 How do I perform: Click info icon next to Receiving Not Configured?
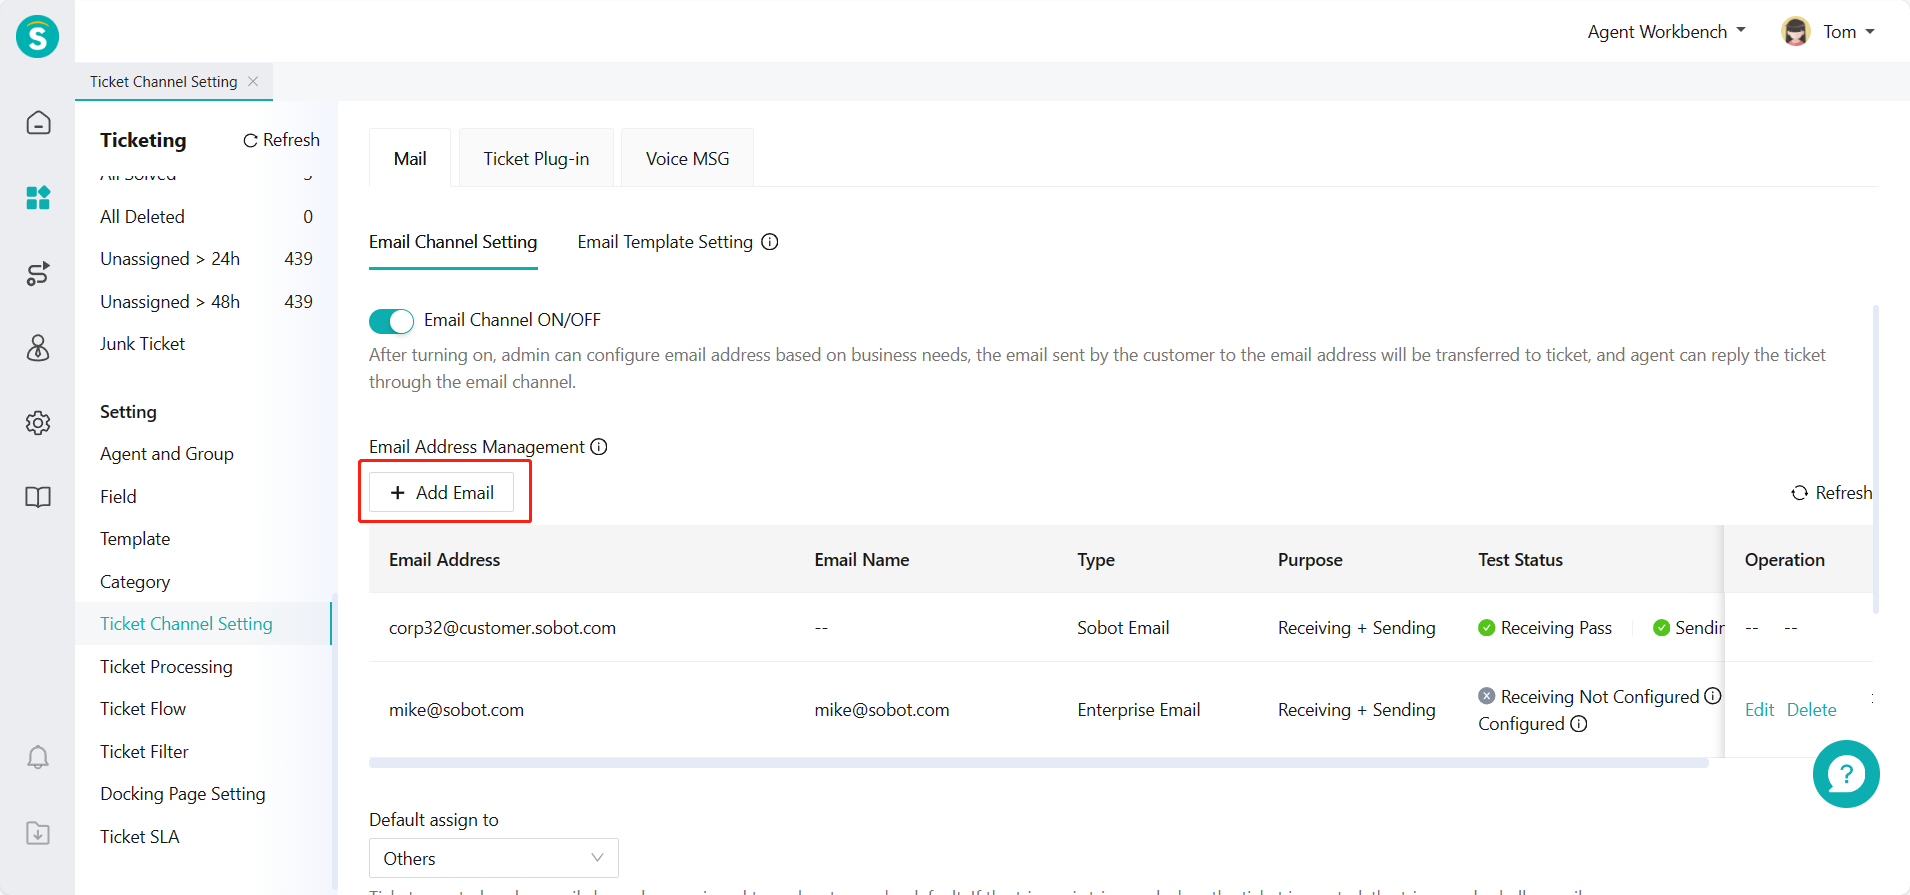click(1713, 696)
